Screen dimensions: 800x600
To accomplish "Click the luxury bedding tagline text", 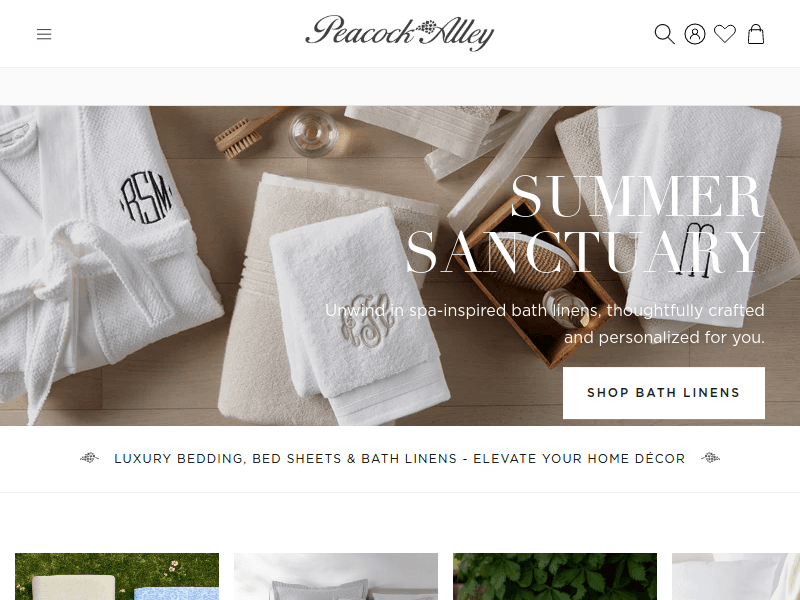I will pos(399,459).
